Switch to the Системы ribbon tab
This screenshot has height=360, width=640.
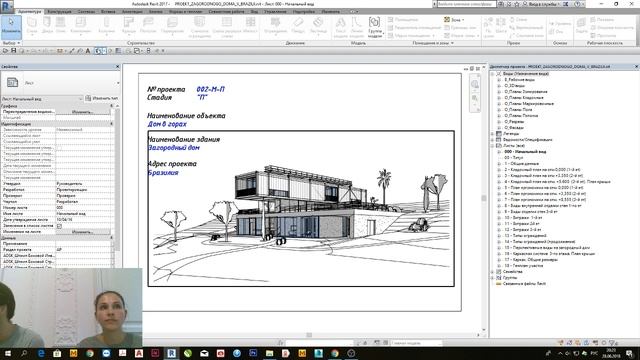click(86, 12)
